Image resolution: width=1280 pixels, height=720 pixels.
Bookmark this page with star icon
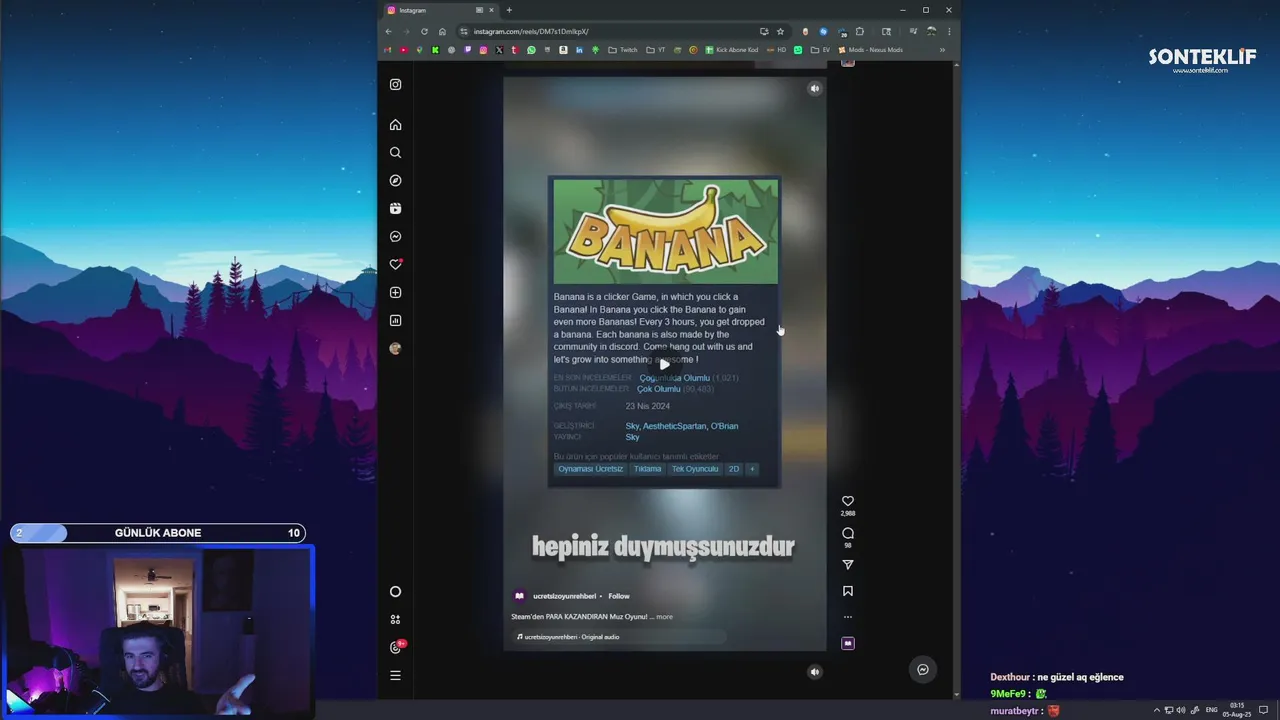tap(781, 31)
